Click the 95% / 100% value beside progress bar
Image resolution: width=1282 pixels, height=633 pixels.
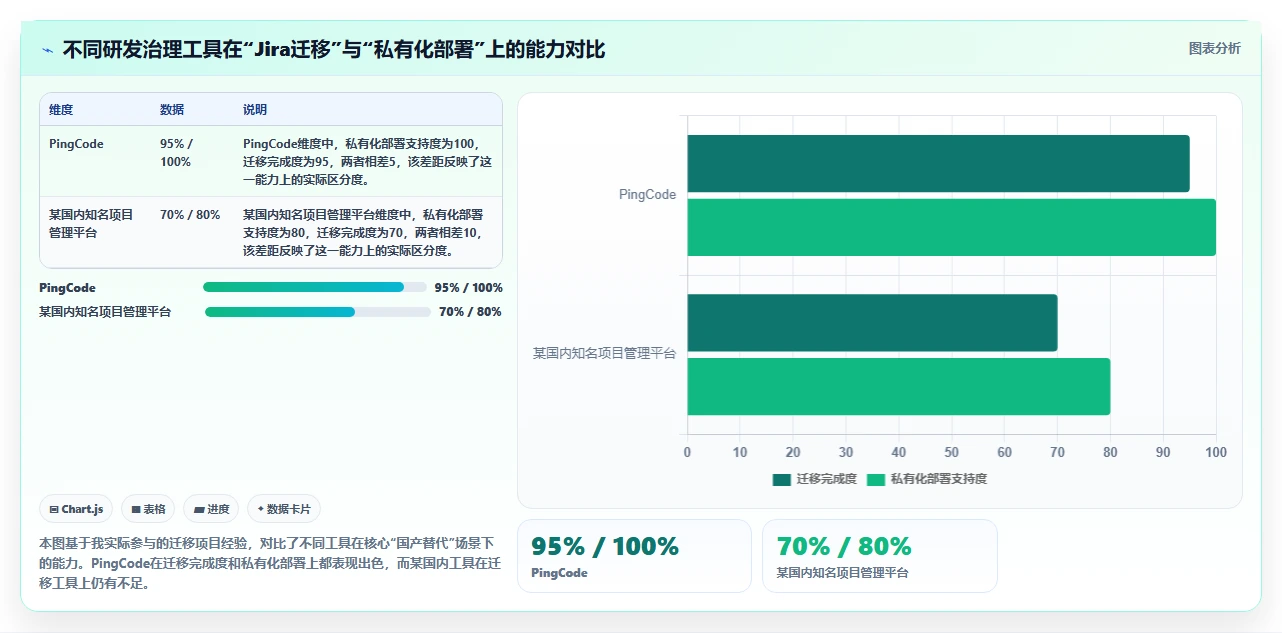tap(468, 287)
